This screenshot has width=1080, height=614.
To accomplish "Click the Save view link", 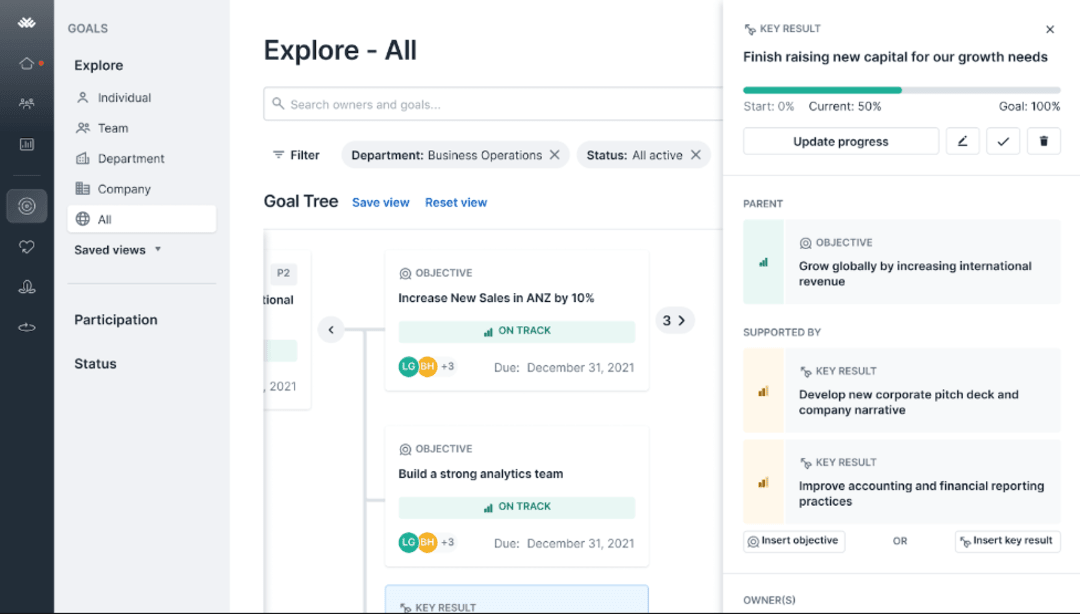I will point(381,202).
